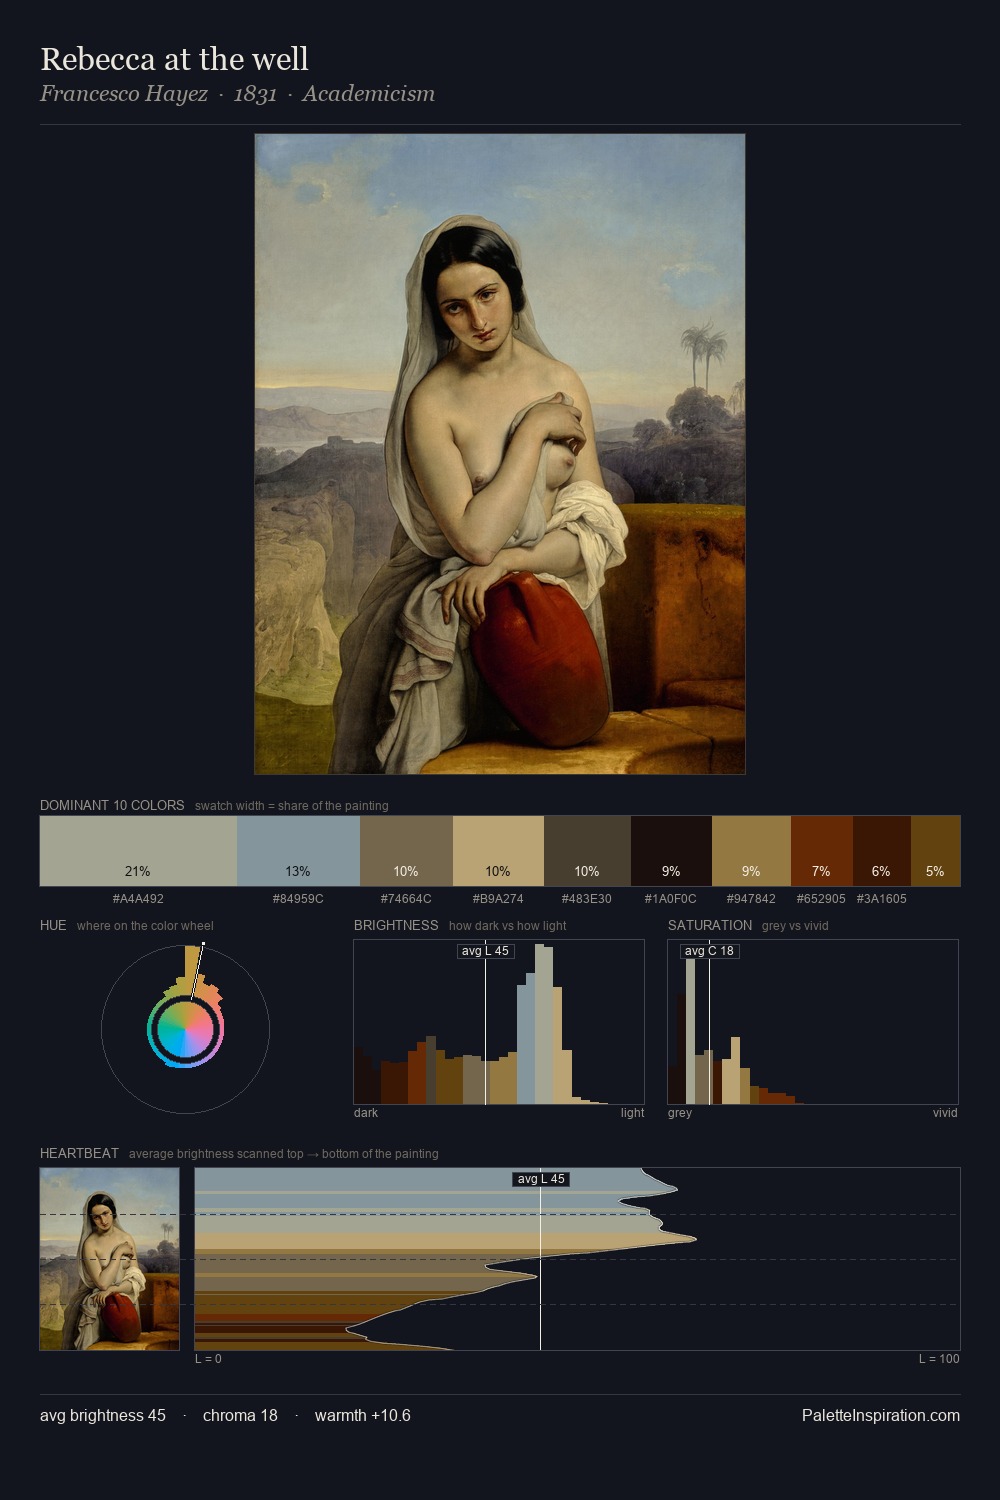Select the hex label #B9A274
The height and width of the screenshot is (1500, 1000).
point(498,899)
